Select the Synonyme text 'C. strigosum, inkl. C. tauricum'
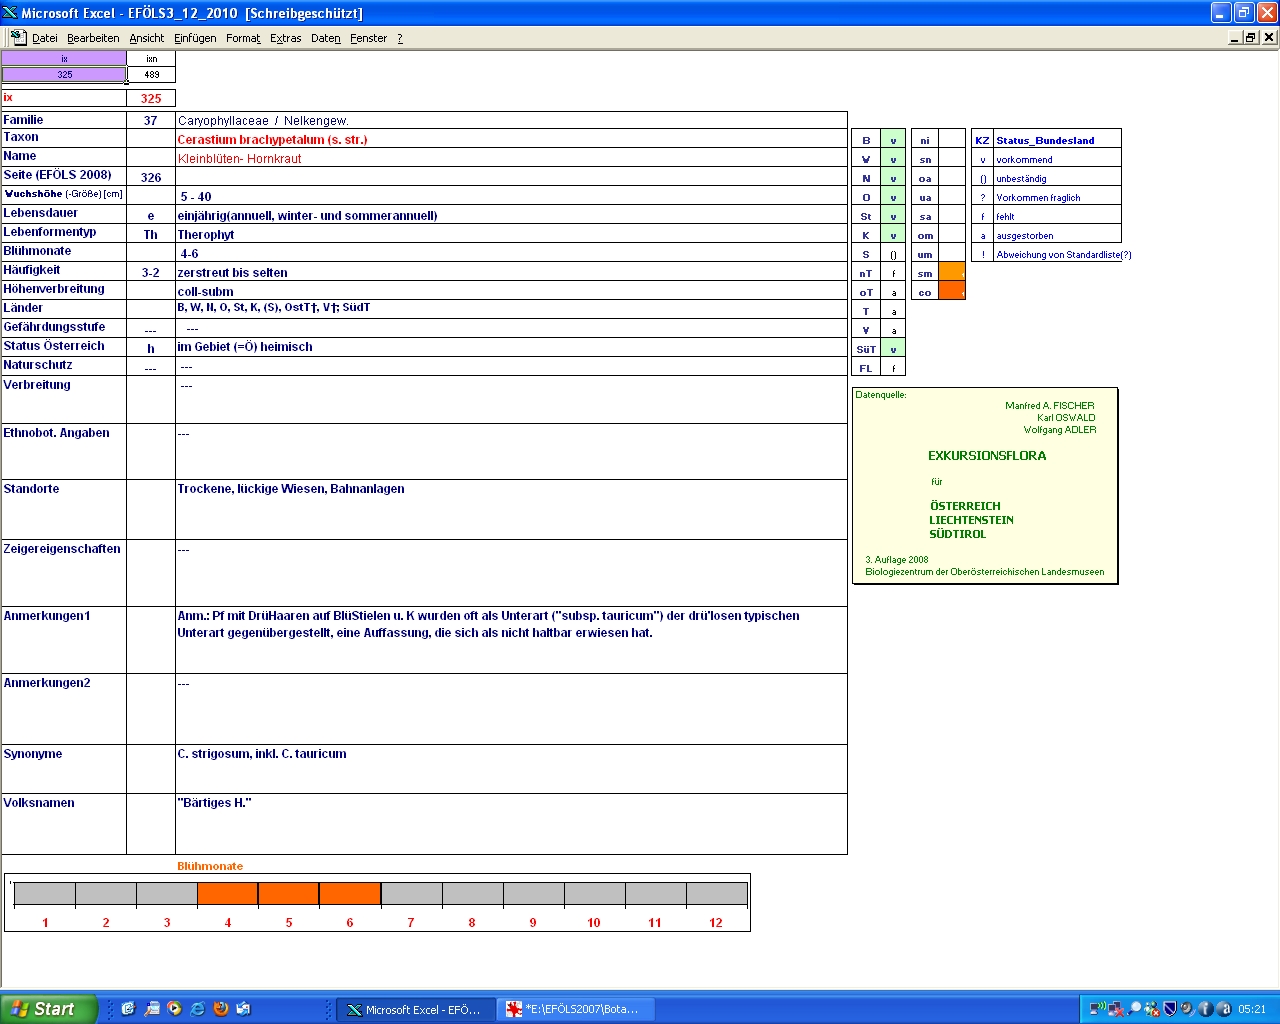 pos(511,769)
